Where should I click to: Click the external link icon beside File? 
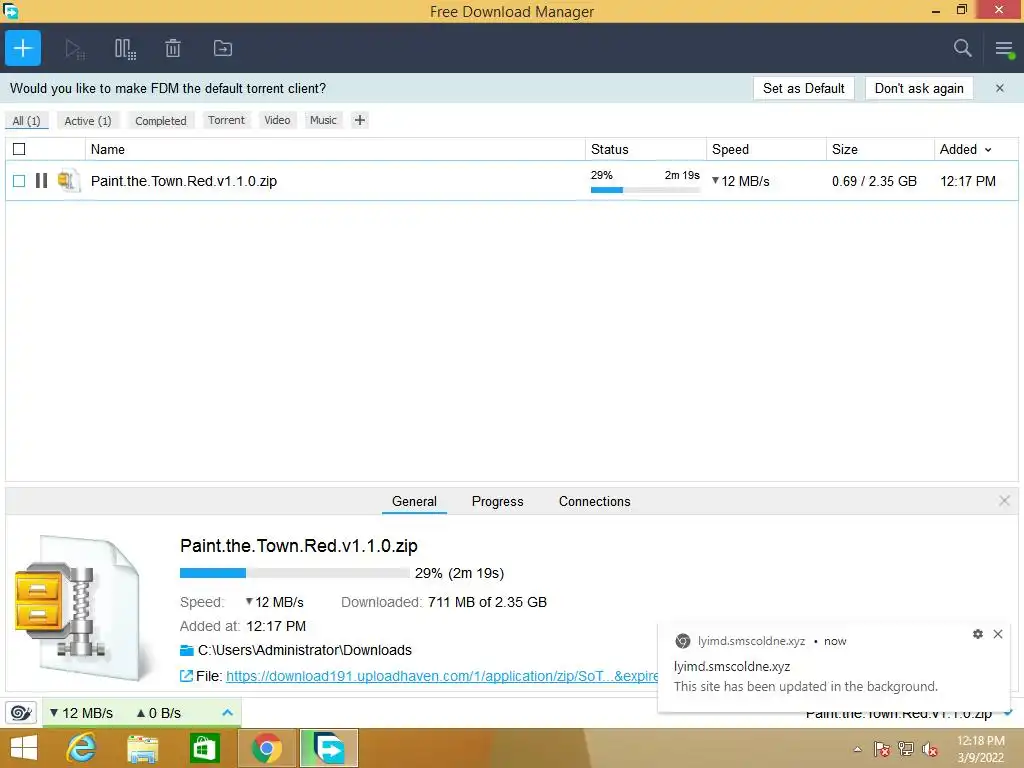pyautogui.click(x=186, y=676)
